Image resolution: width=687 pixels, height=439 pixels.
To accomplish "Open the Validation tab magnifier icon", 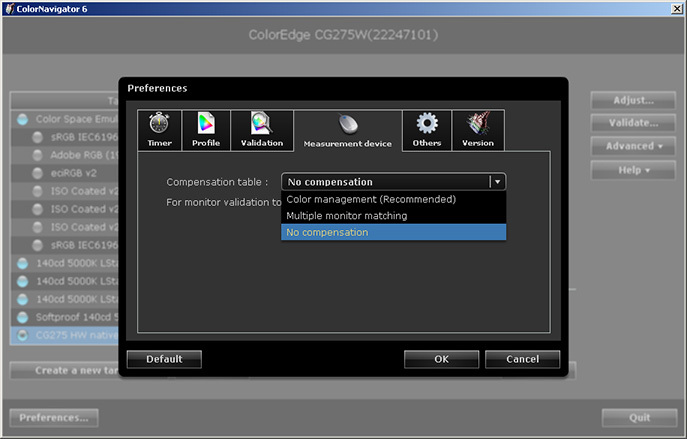I will pos(262,123).
